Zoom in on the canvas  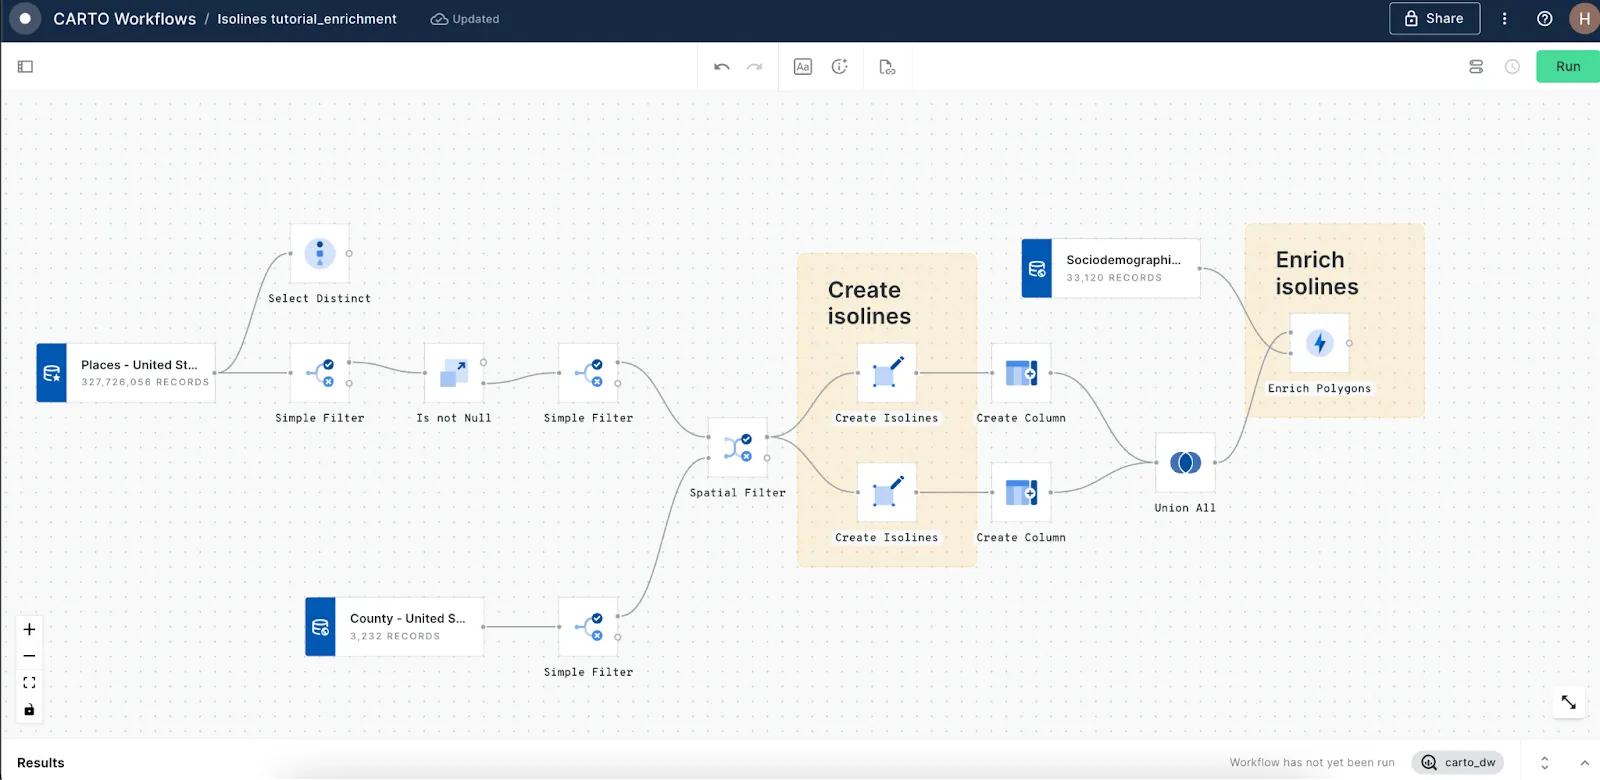(29, 630)
